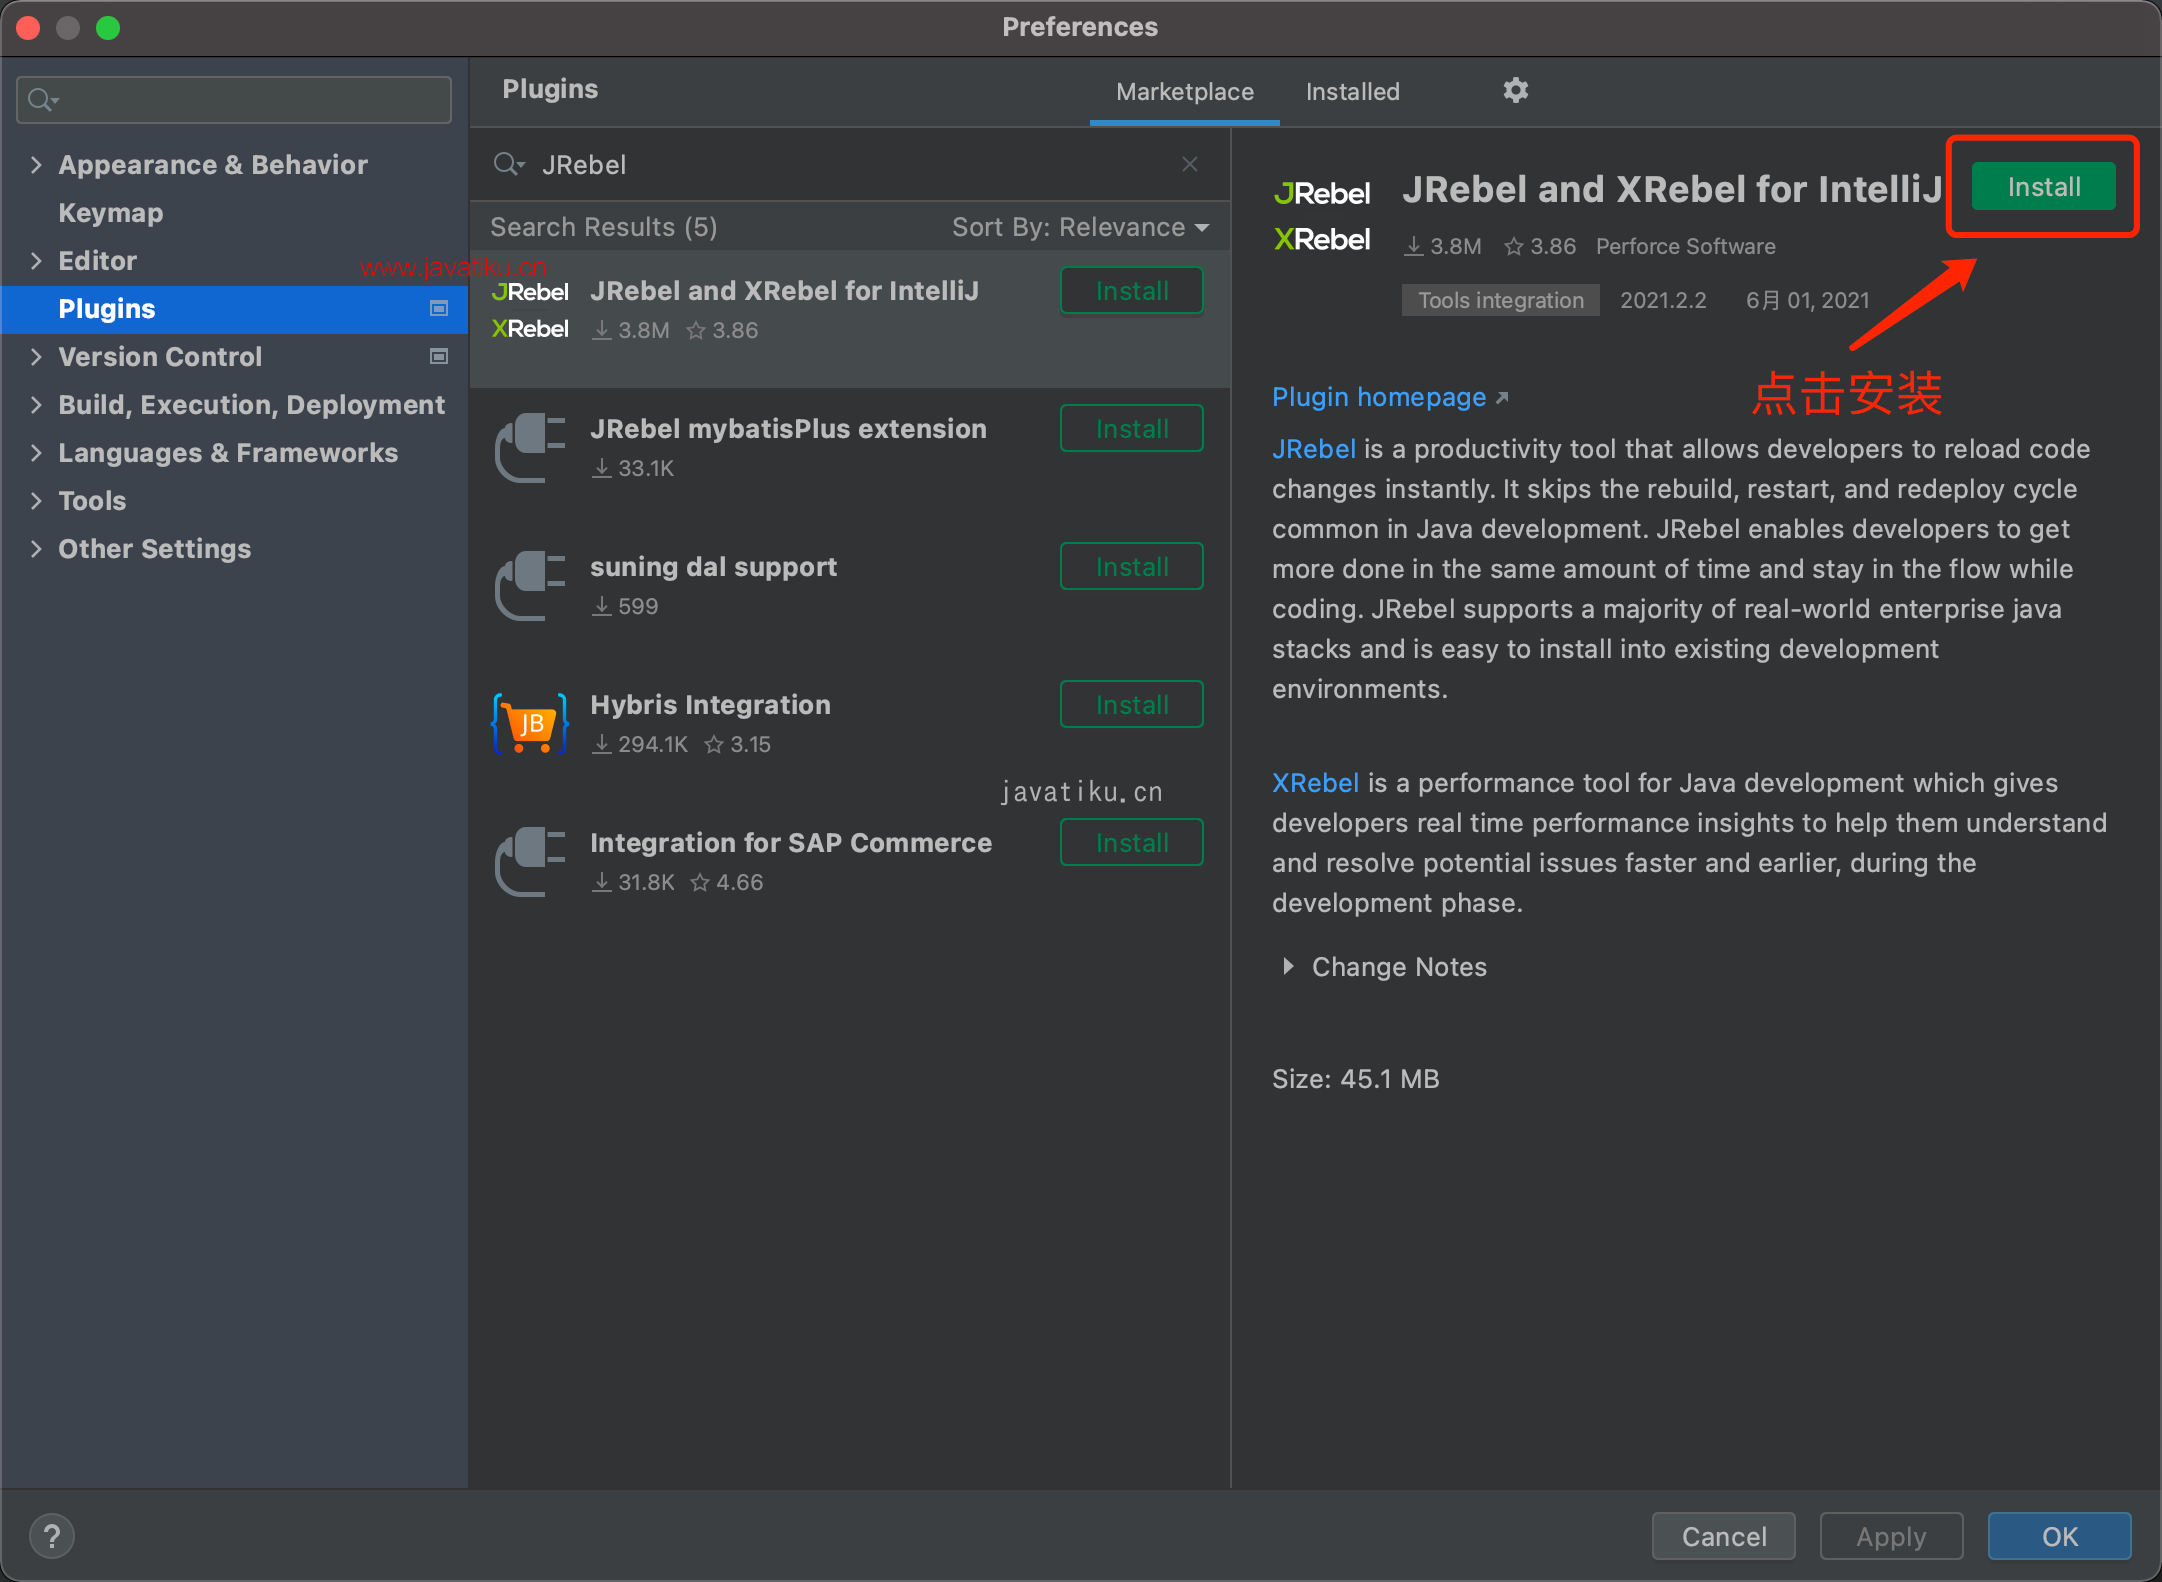This screenshot has height=1582, width=2162.
Task: Install Integration for SAP Commerce
Action: (1131, 843)
